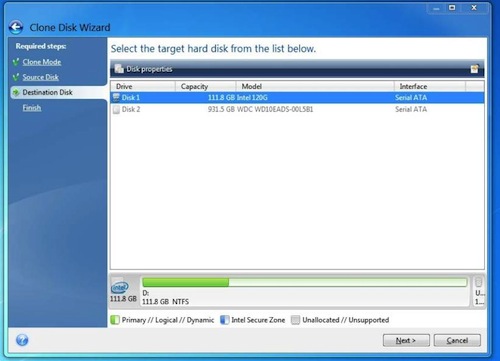Sort by the Model column header
This screenshot has height=361, width=500.
(x=315, y=86)
